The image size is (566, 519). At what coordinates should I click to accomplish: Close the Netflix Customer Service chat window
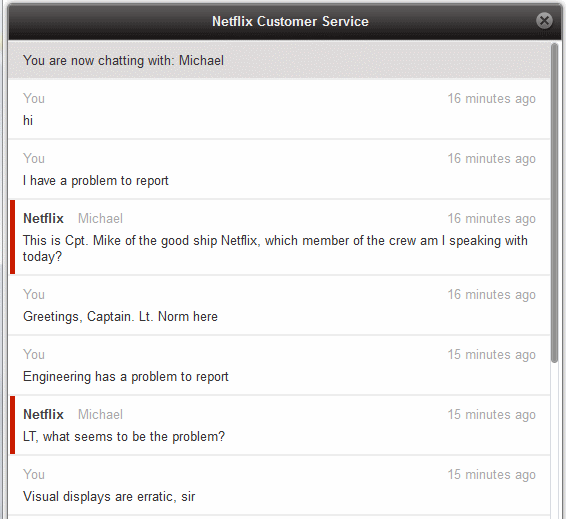[544, 21]
